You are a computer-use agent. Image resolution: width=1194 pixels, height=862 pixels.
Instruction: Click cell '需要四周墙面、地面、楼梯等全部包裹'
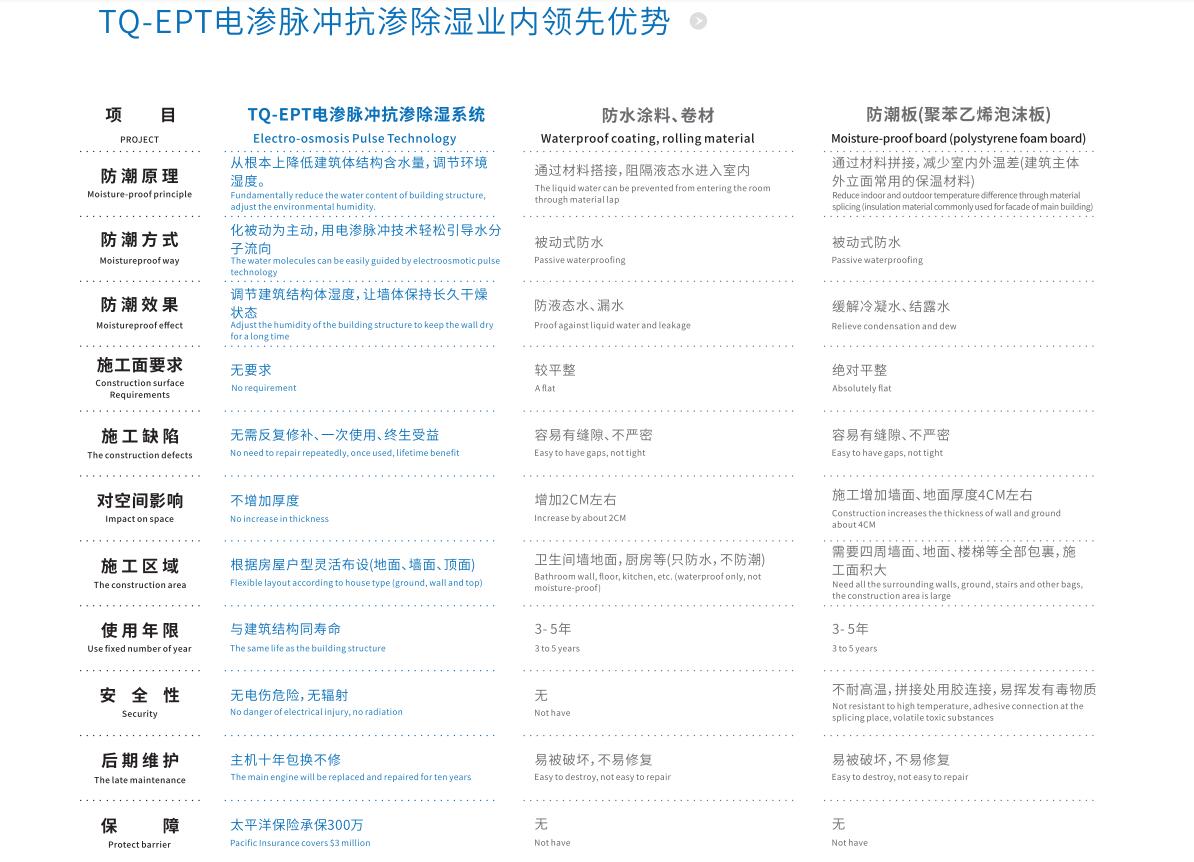coord(954,560)
